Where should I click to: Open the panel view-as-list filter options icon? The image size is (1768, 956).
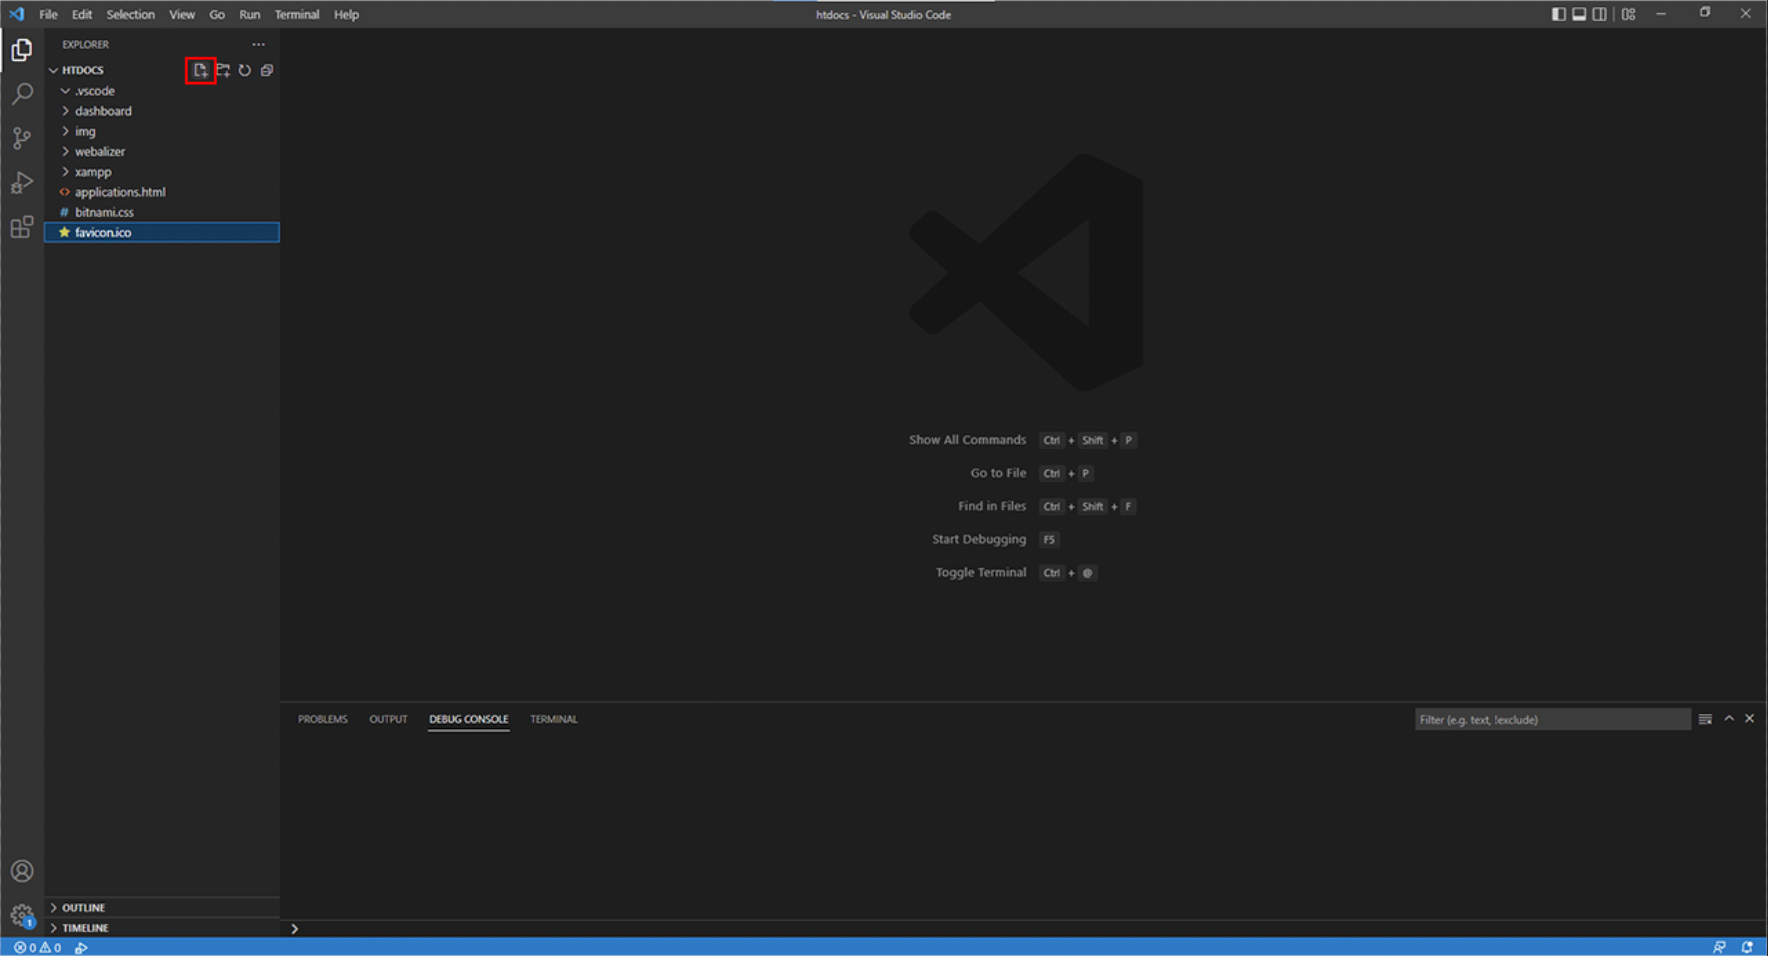click(1705, 719)
